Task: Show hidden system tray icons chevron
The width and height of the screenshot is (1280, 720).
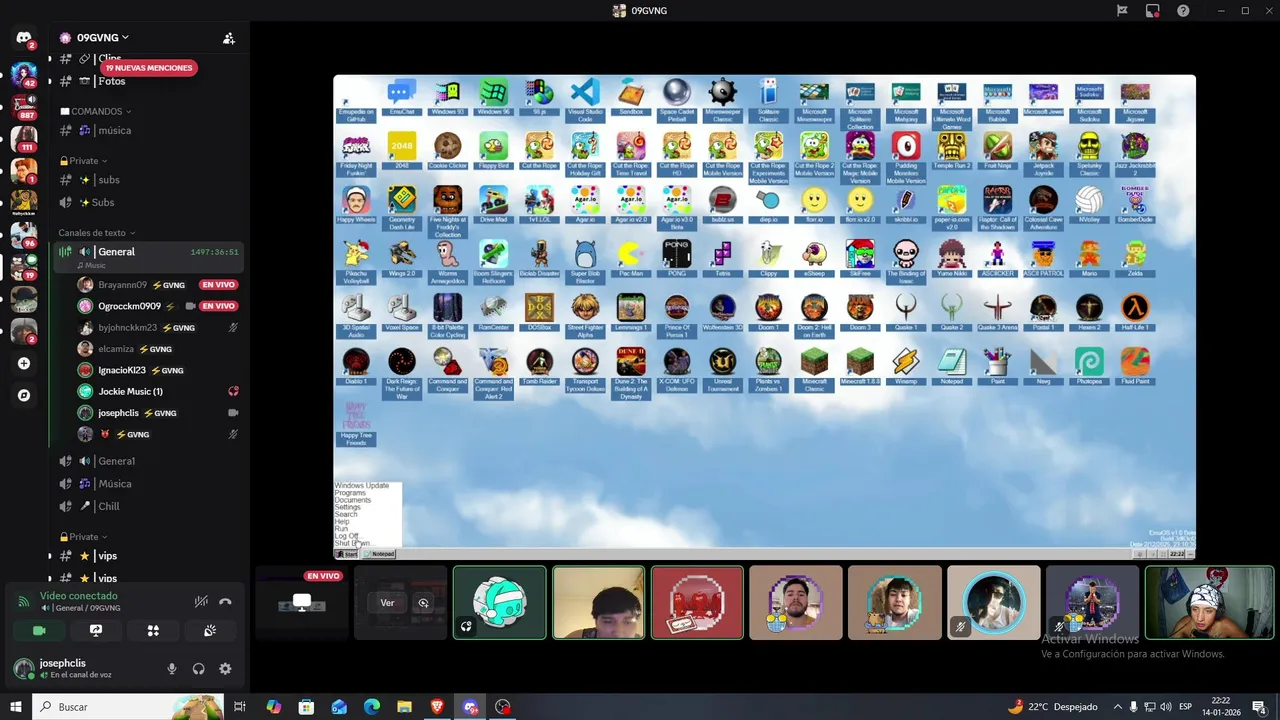Action: point(1117,707)
